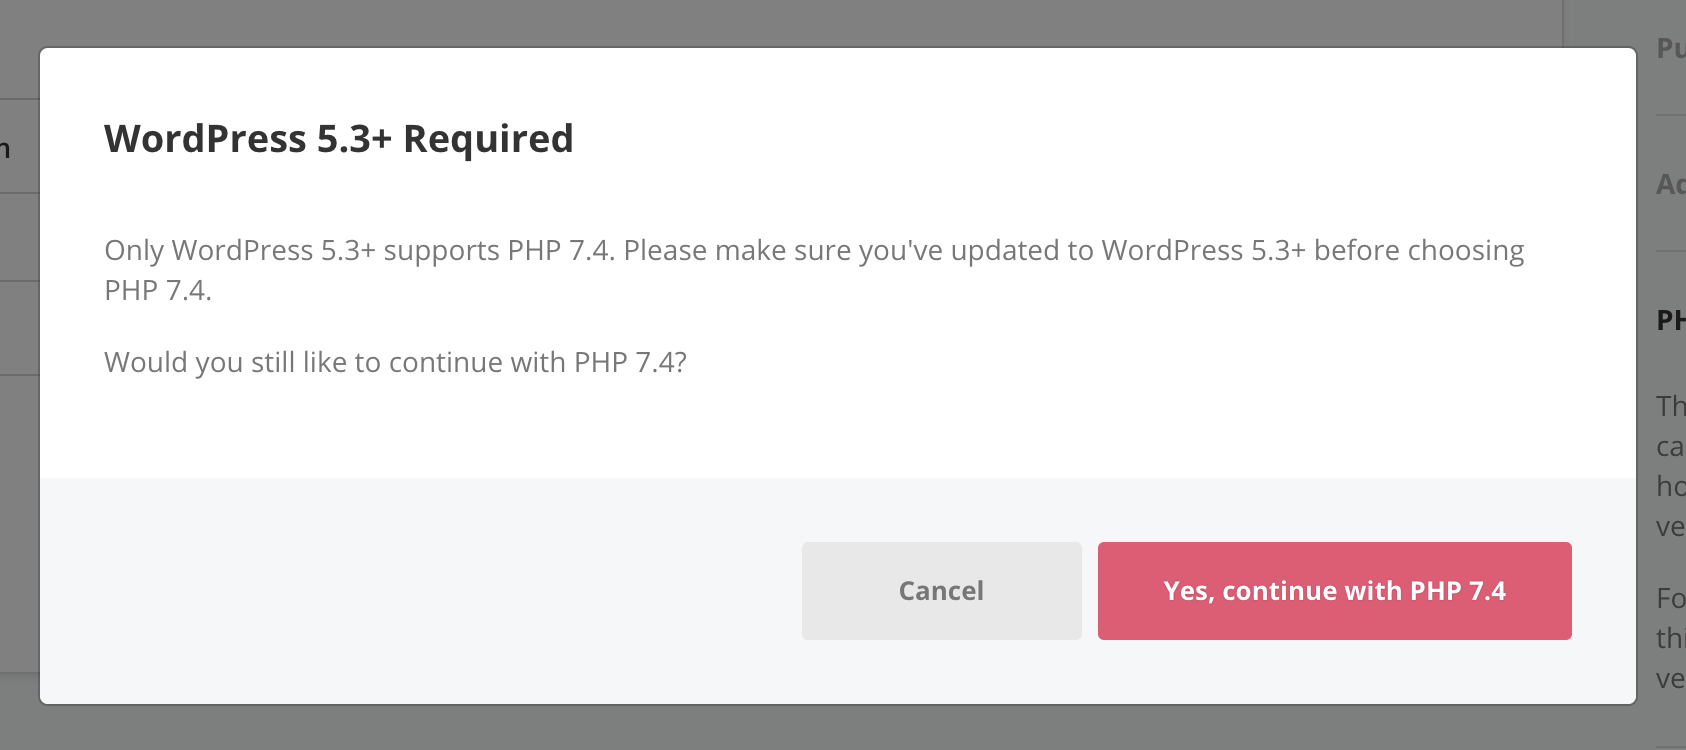The width and height of the screenshot is (1686, 750).
Task: Click the Cancel button
Action: coord(941,591)
